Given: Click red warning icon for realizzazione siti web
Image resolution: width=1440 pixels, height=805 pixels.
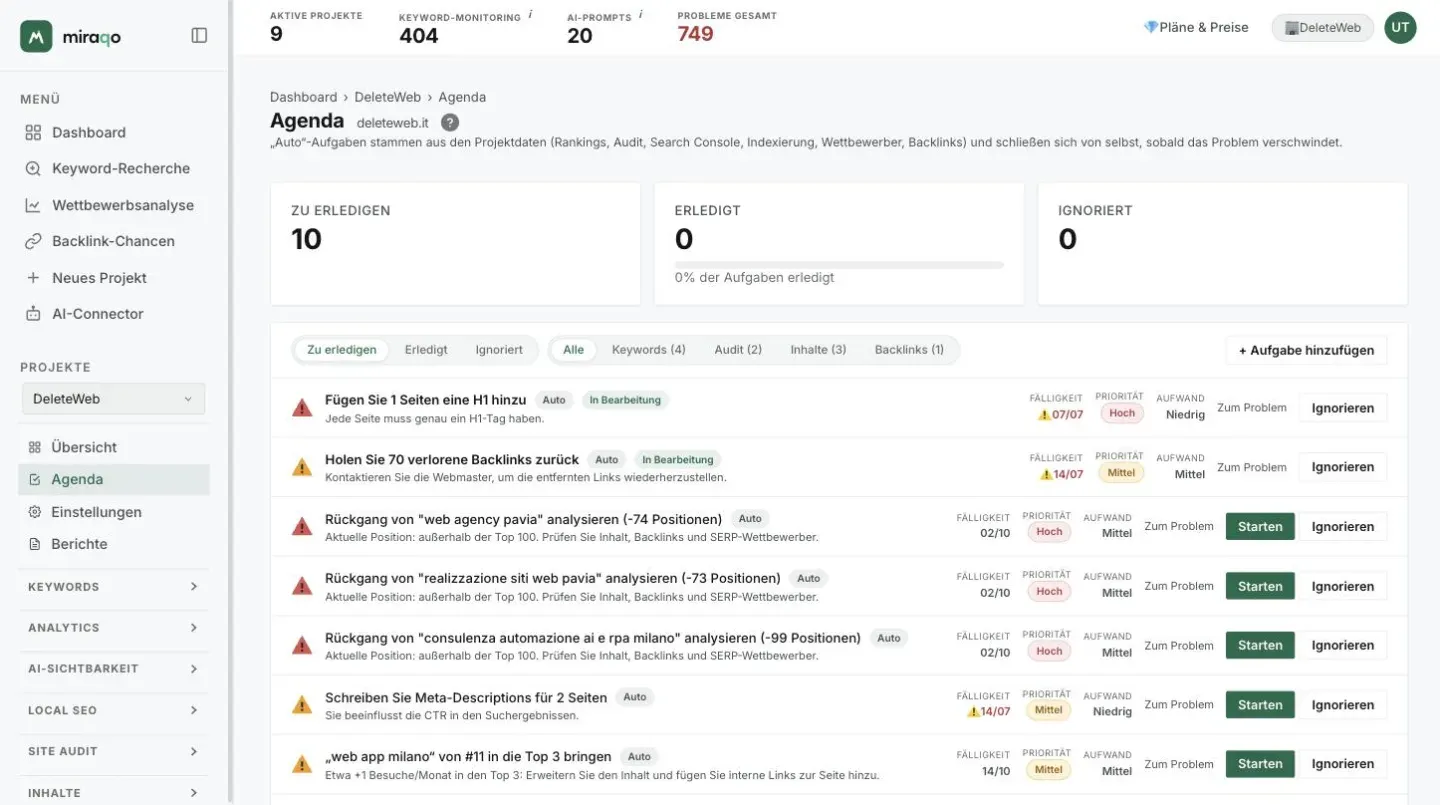Looking at the screenshot, I should tap(302, 586).
